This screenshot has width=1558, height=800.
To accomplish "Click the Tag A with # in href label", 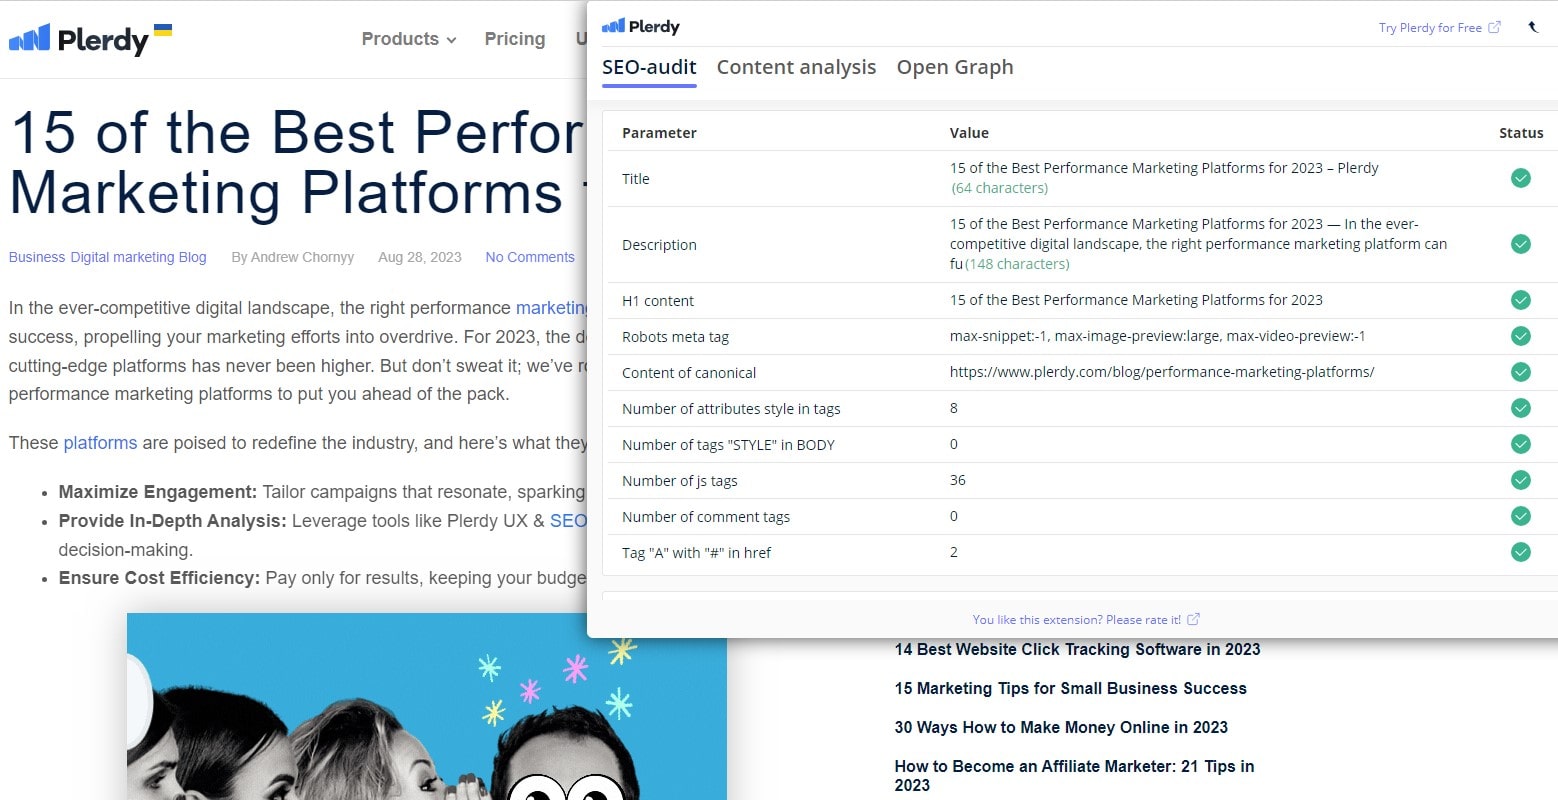I will [696, 552].
